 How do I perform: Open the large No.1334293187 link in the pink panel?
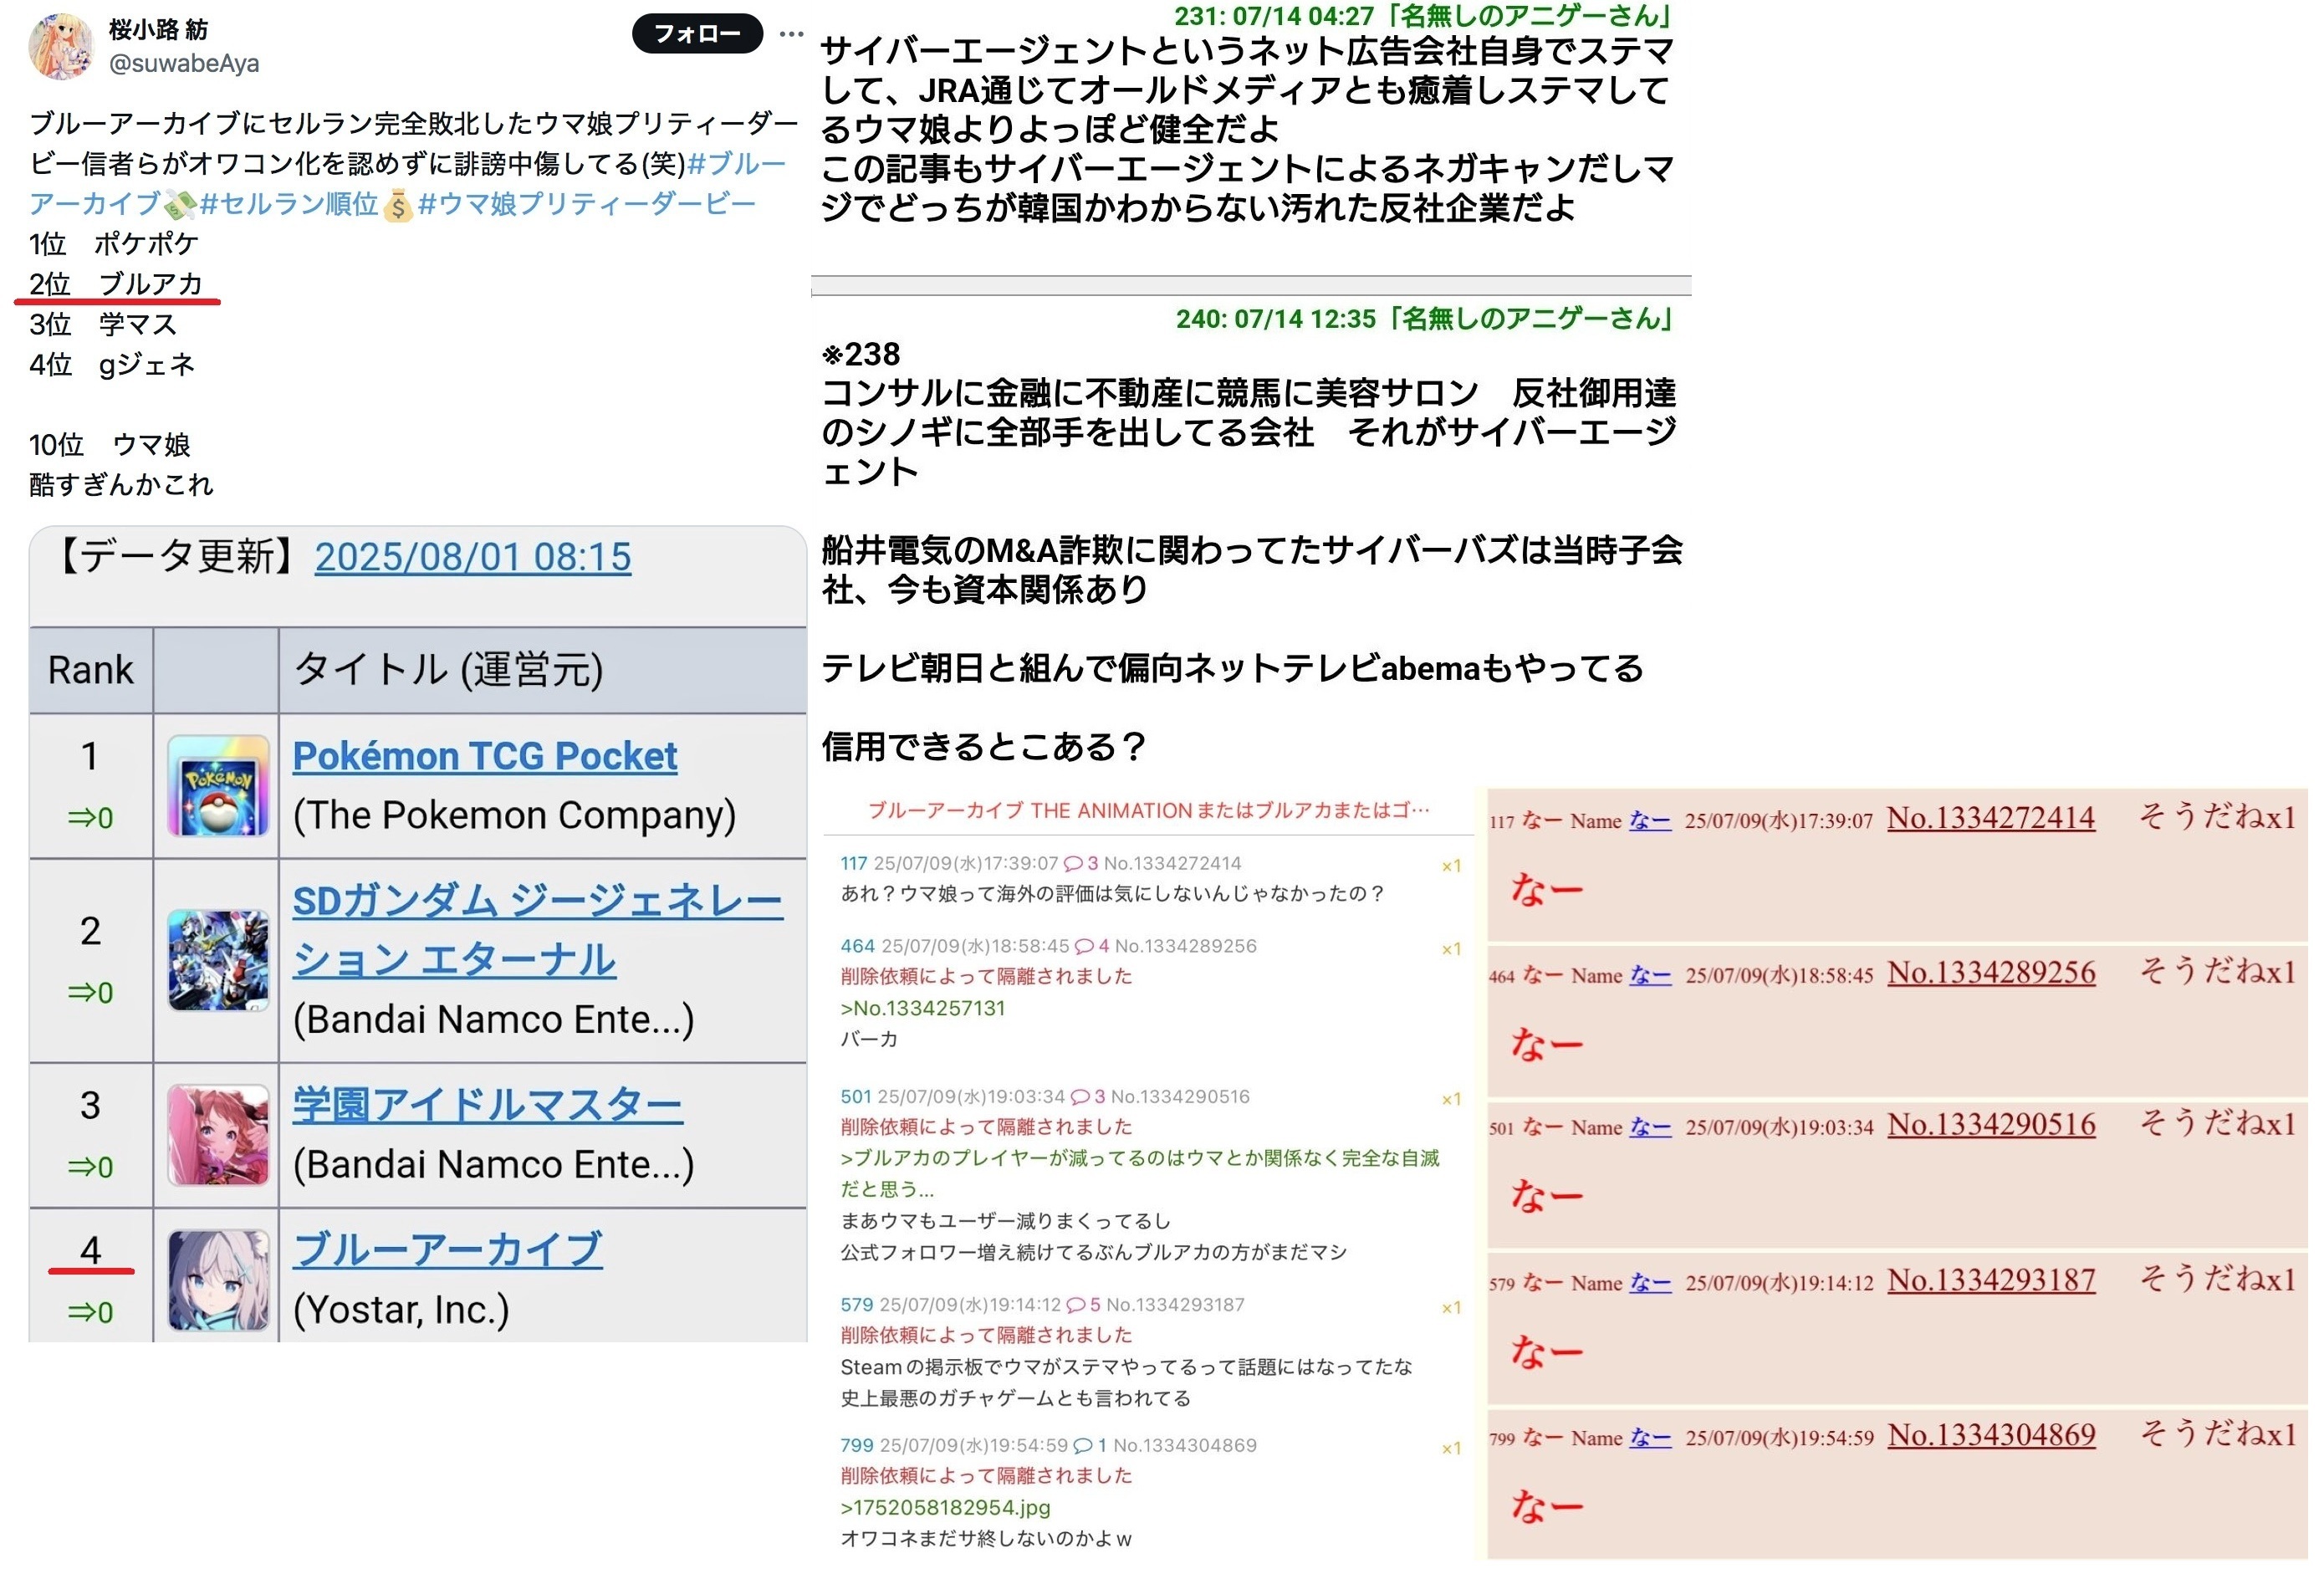tap(1991, 1281)
